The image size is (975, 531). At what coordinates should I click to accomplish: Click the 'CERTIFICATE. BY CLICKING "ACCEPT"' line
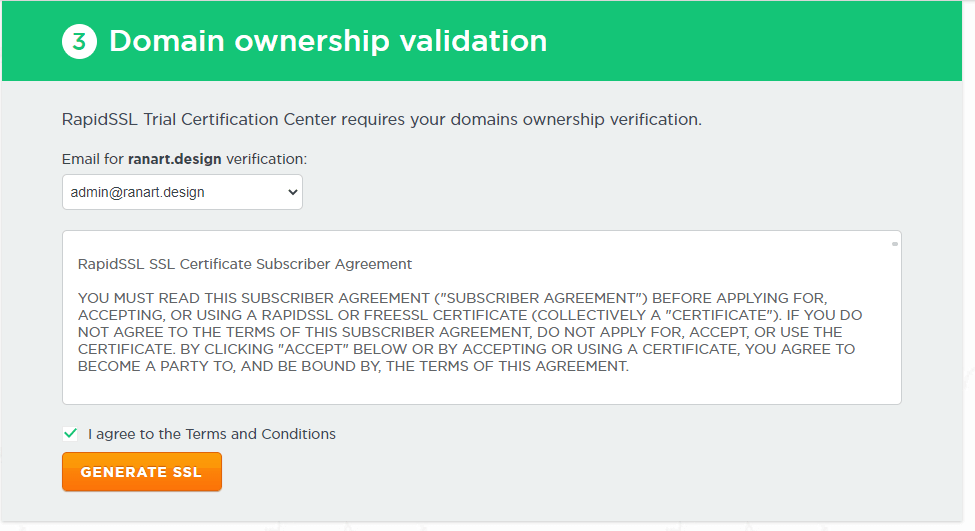(466, 349)
